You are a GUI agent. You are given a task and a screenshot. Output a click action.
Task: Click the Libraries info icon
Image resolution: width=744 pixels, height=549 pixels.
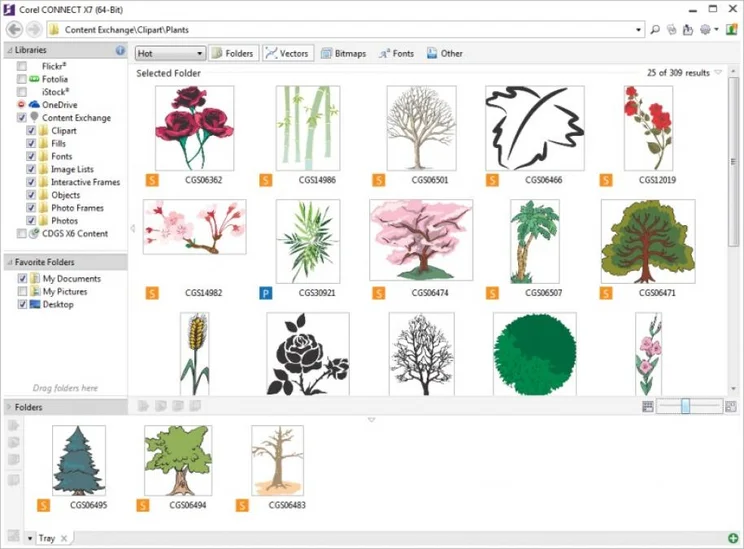(x=120, y=50)
